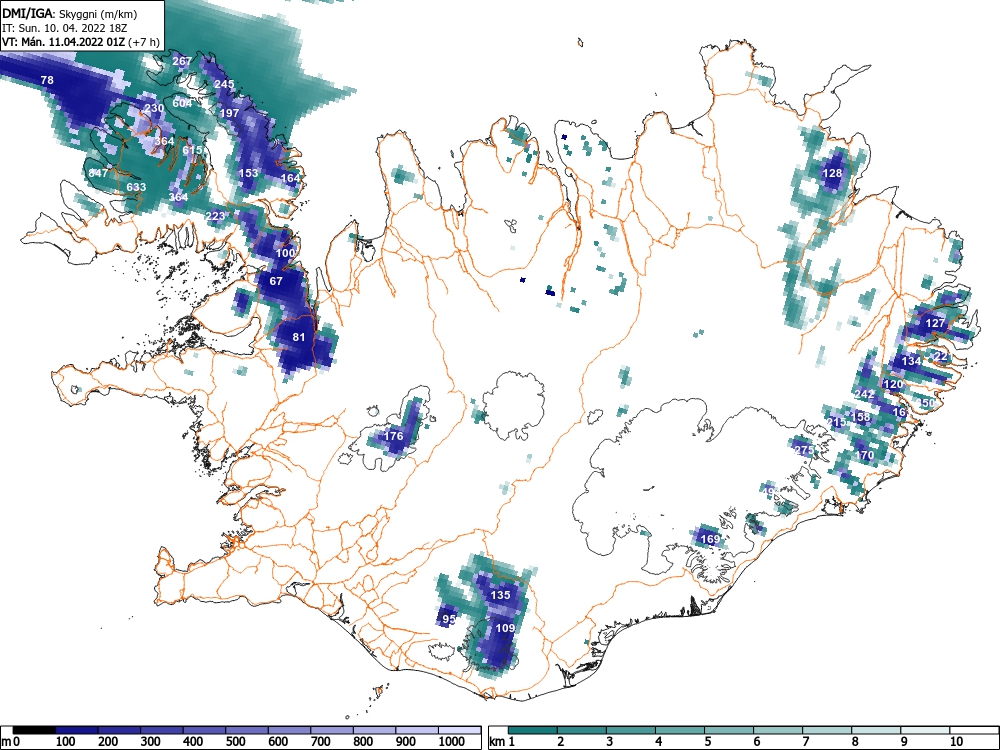Click the map visibility value '120'
Screen dimensions: 1000x750
tap(893, 385)
